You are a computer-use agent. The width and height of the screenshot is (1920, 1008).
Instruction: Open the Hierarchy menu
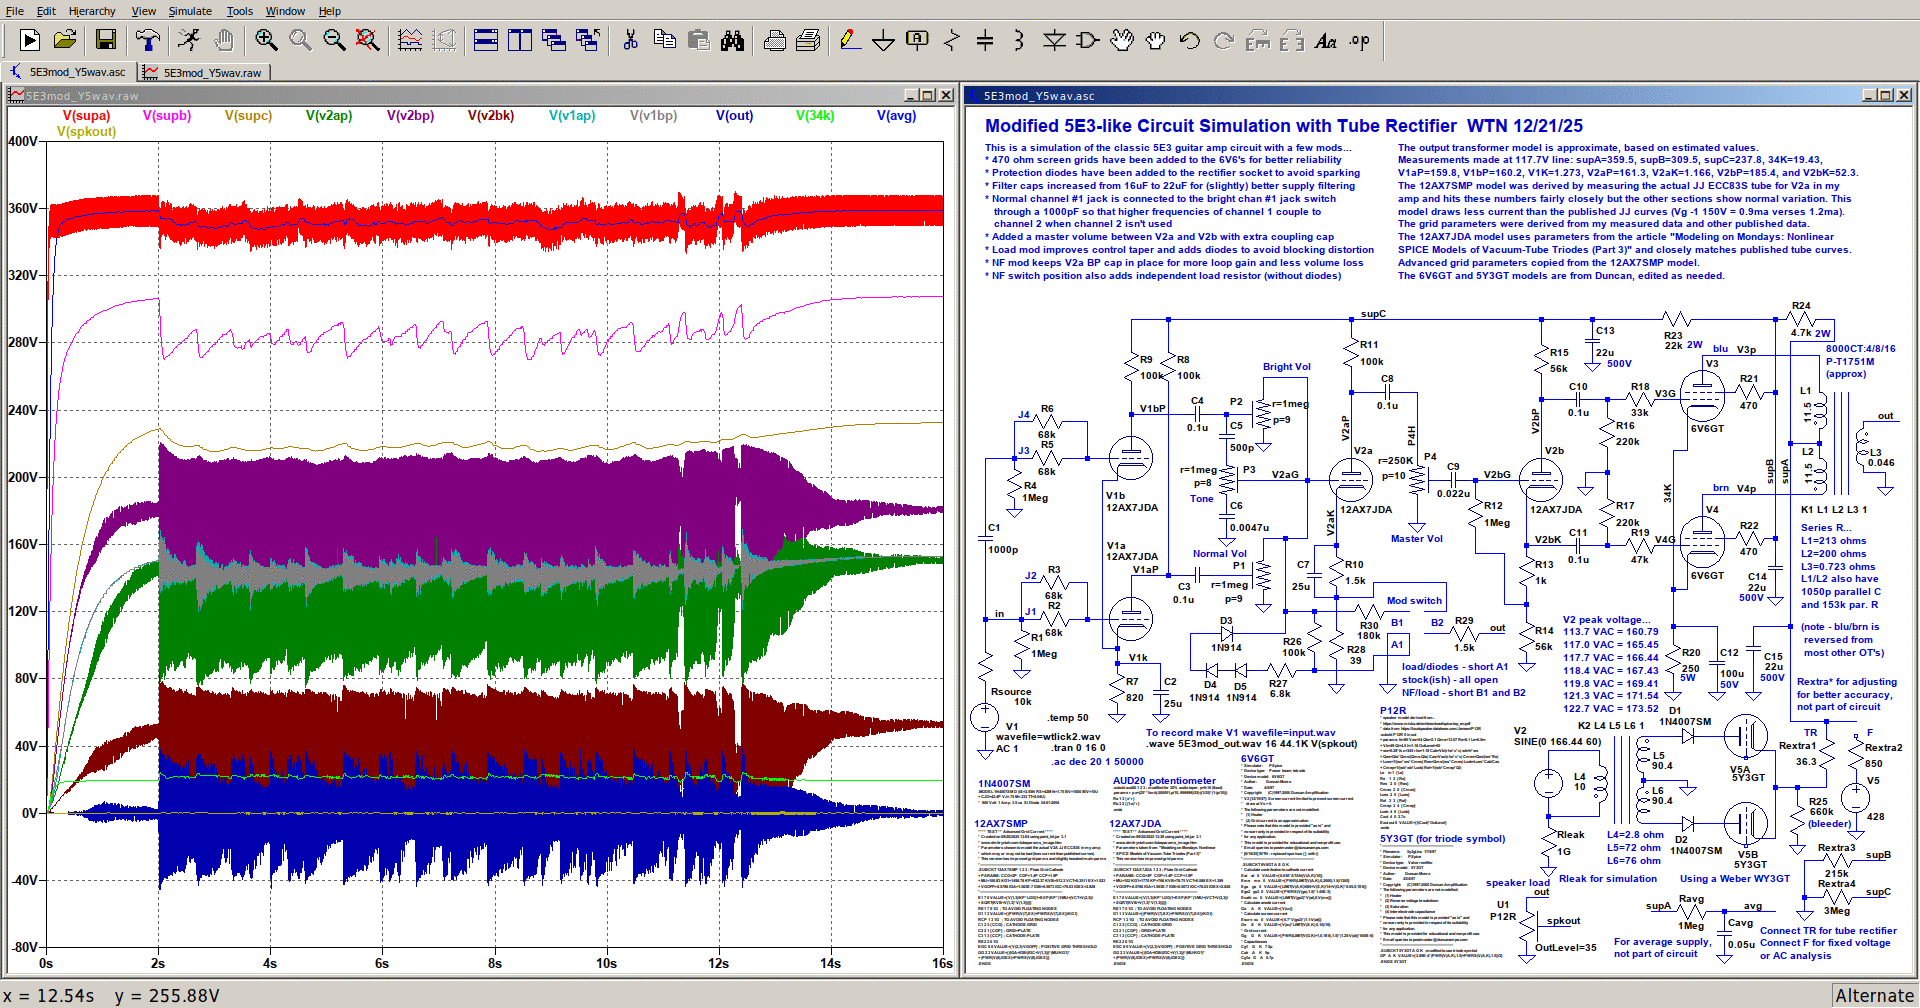(x=92, y=11)
